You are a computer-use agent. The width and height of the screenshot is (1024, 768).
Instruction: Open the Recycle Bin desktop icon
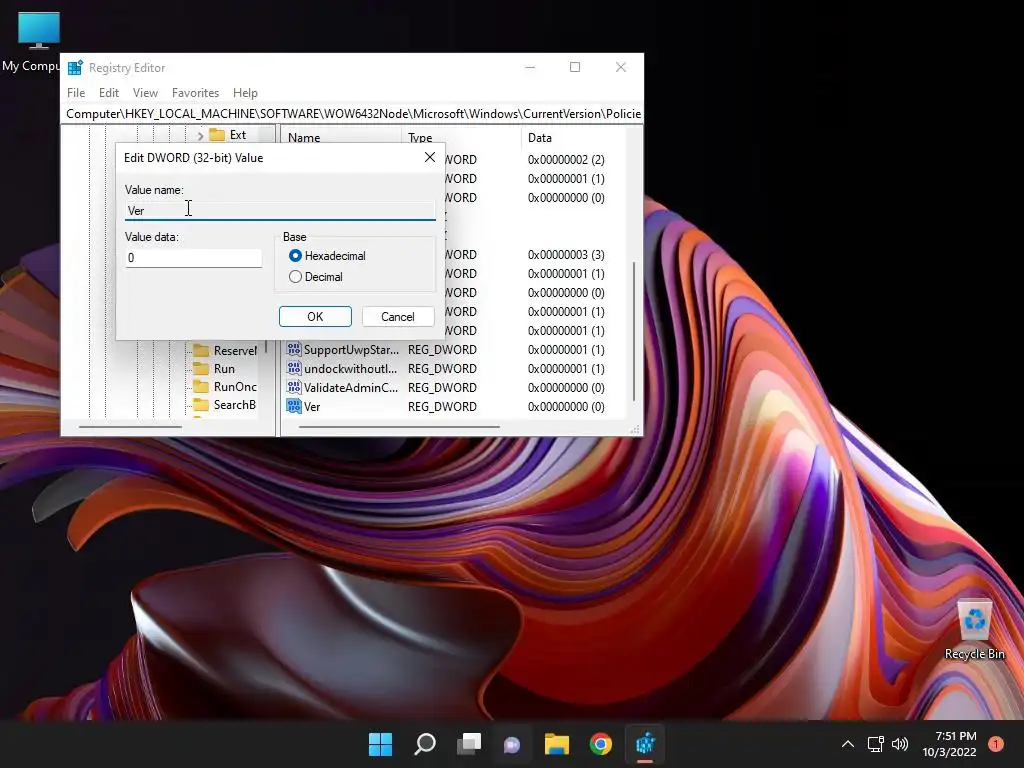point(974,630)
